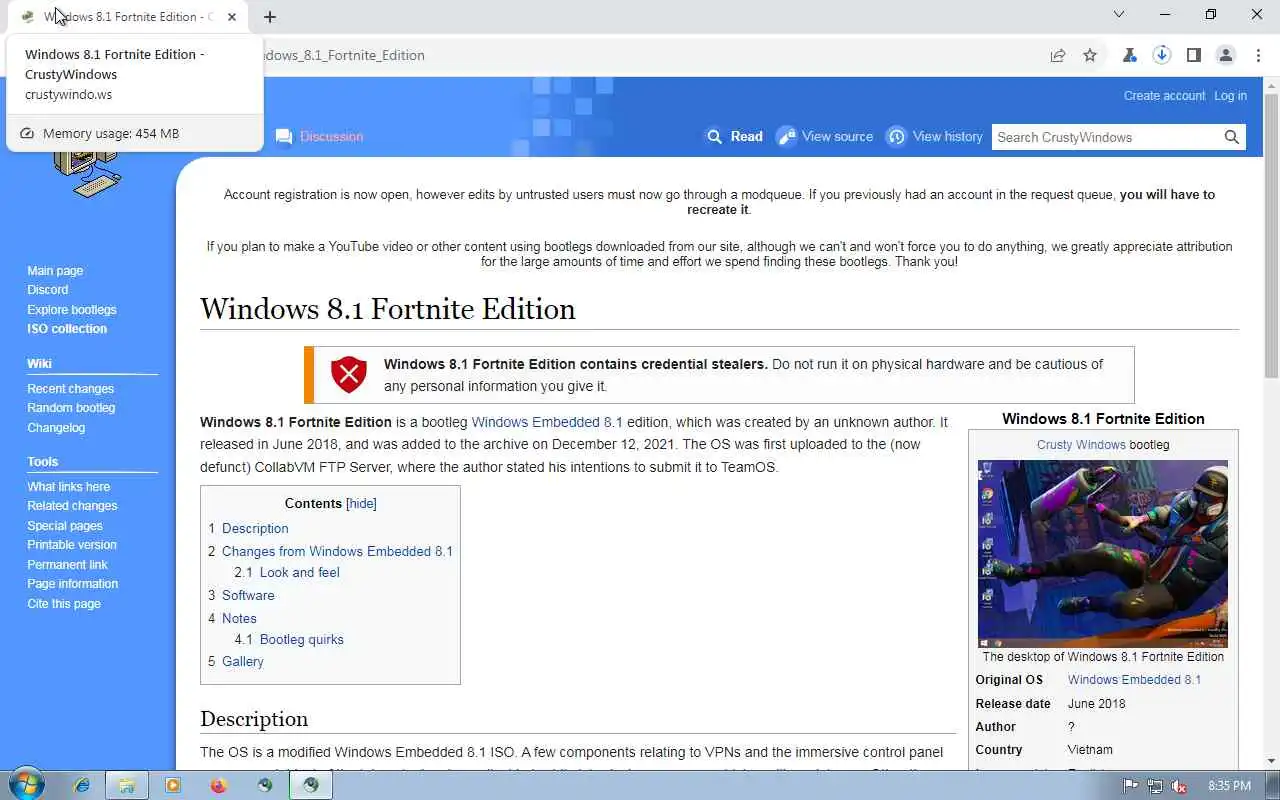Open the tab search chevron

click(1119, 15)
